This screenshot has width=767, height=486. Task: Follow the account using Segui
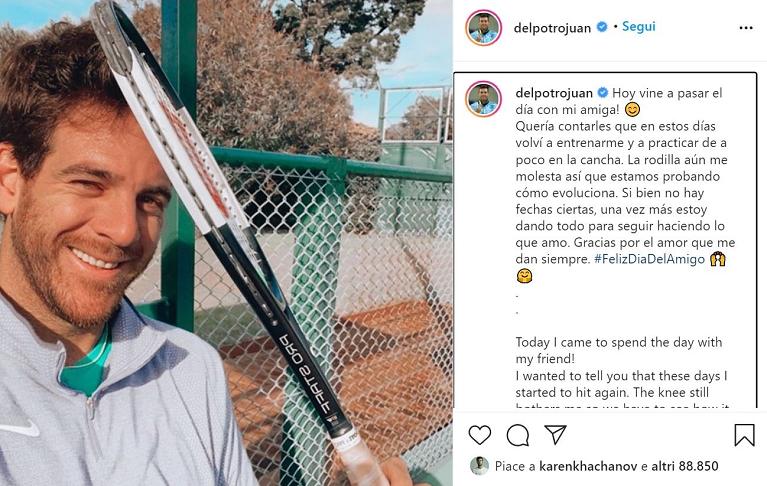coord(638,26)
